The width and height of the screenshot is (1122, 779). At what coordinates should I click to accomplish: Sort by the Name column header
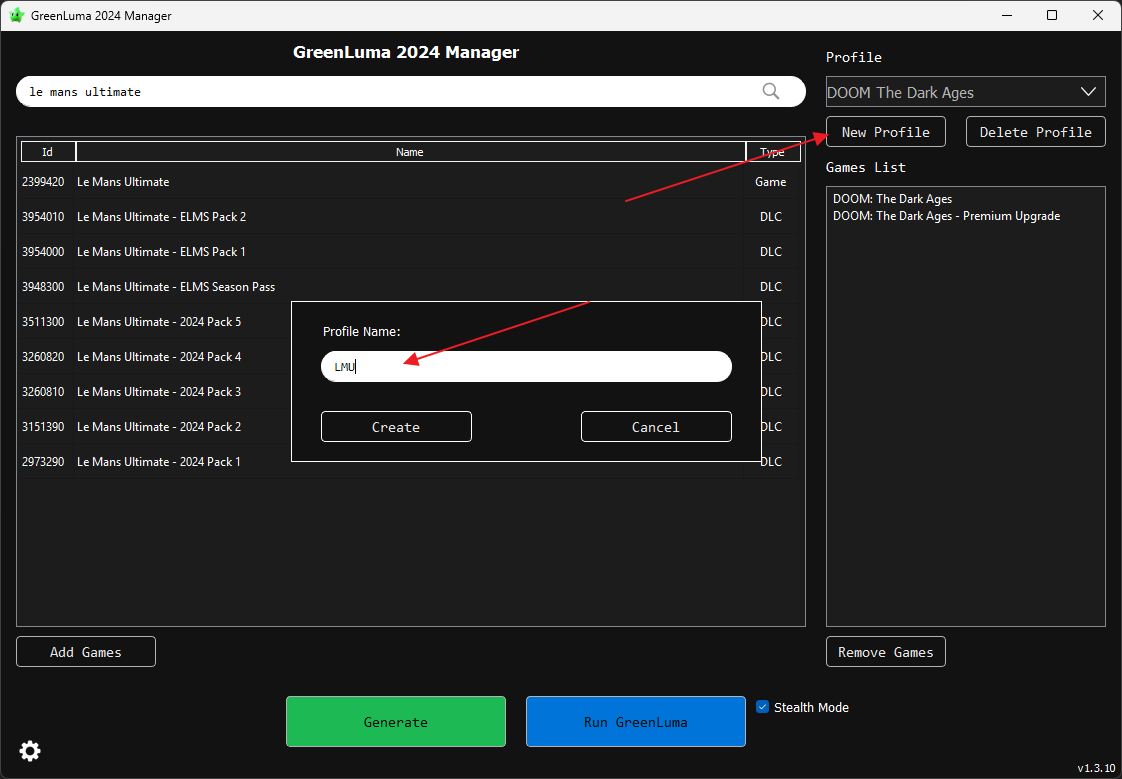click(410, 152)
